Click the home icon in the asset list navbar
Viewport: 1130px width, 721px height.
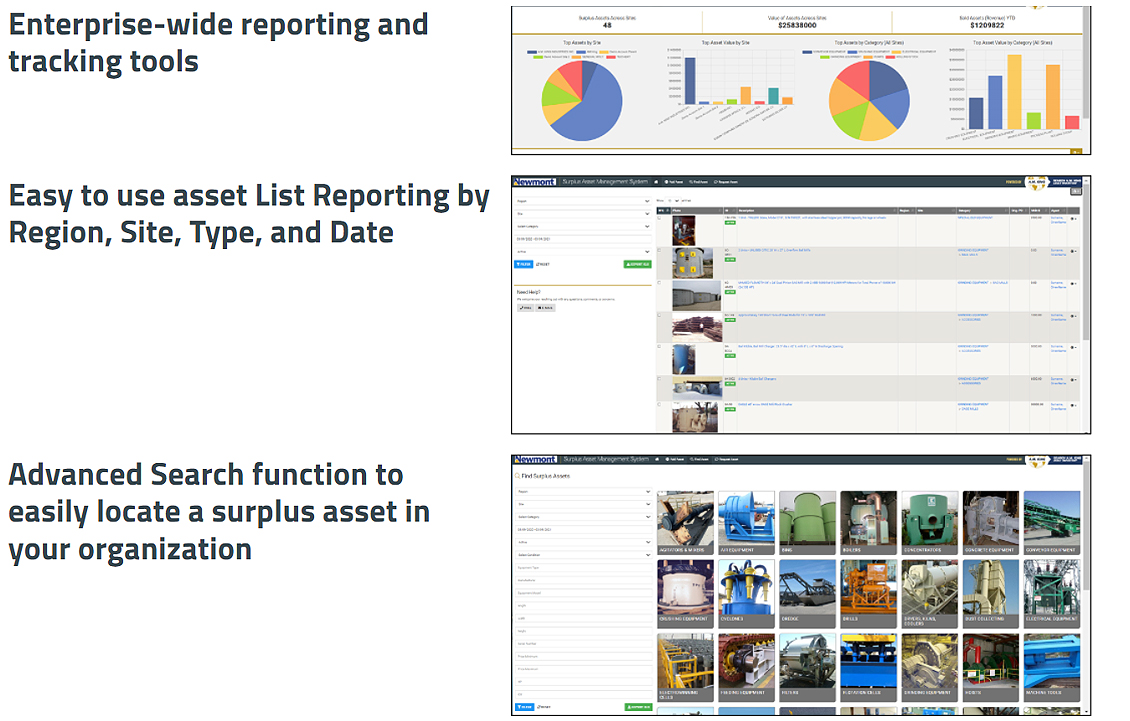(656, 182)
